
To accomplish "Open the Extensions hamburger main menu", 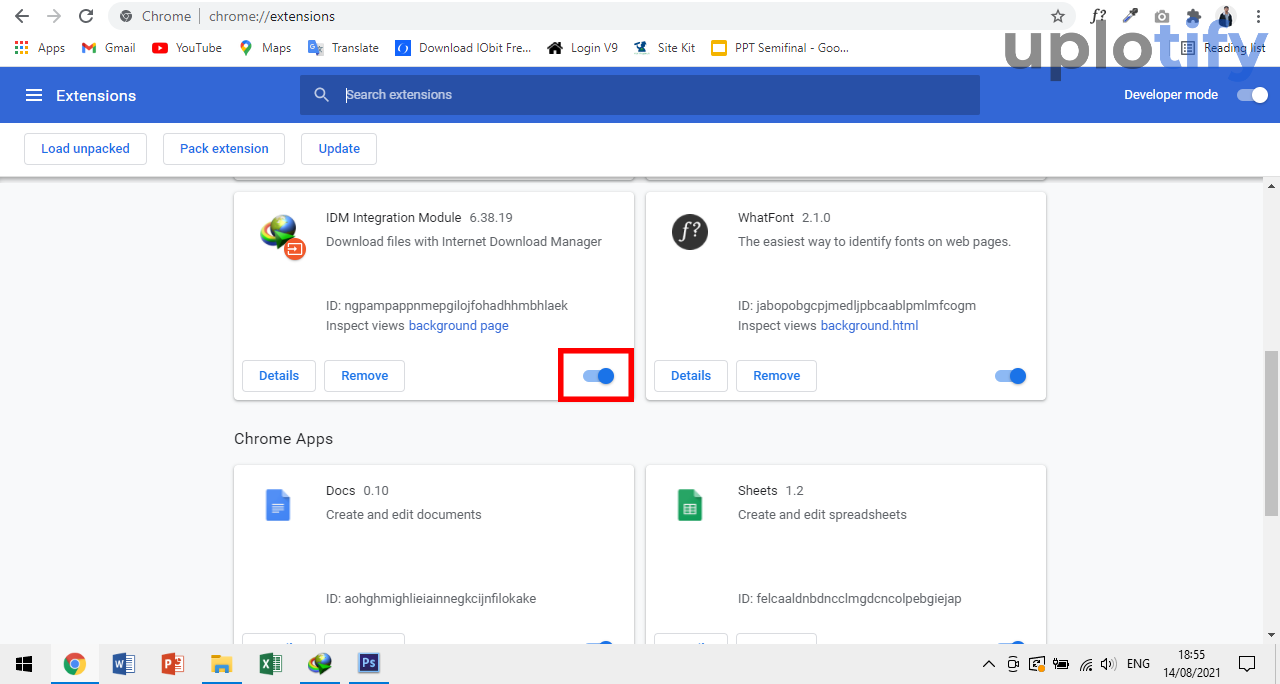I will [34, 95].
